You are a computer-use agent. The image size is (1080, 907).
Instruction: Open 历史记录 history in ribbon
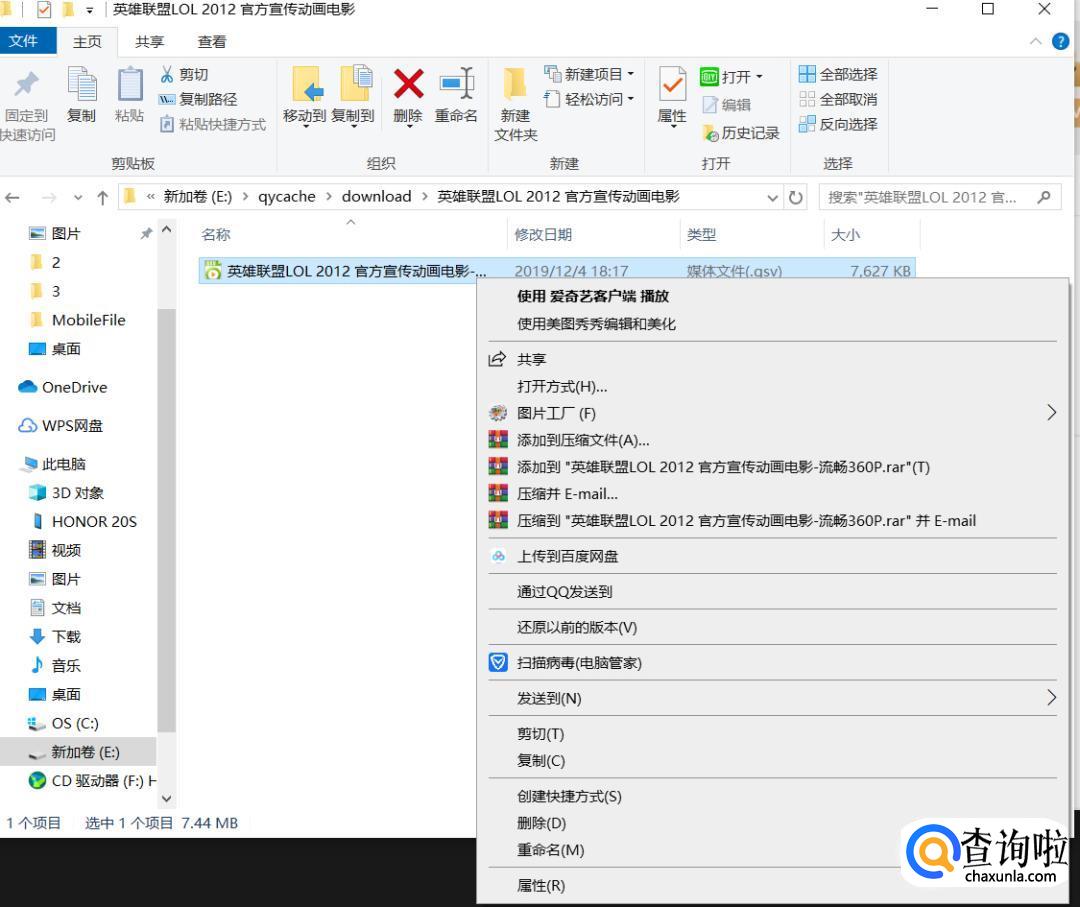740,133
